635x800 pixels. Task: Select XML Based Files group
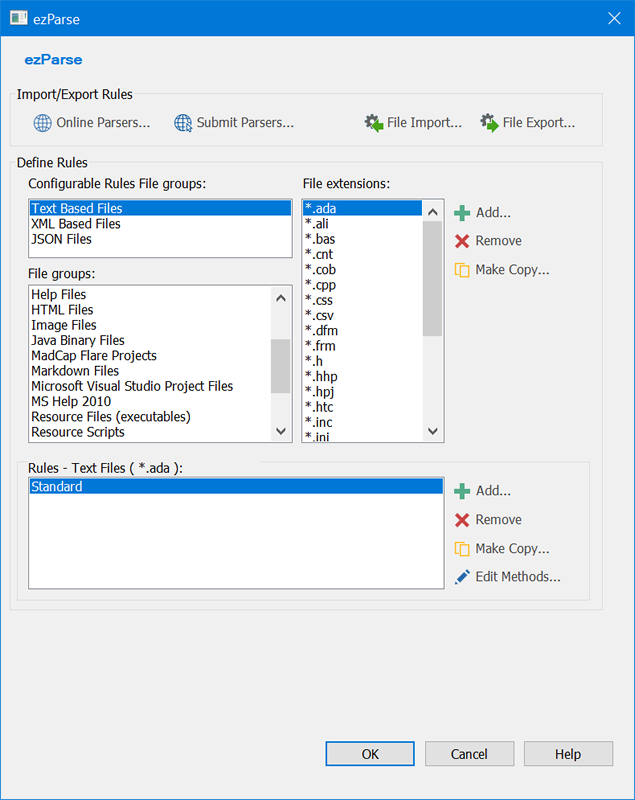[76, 224]
